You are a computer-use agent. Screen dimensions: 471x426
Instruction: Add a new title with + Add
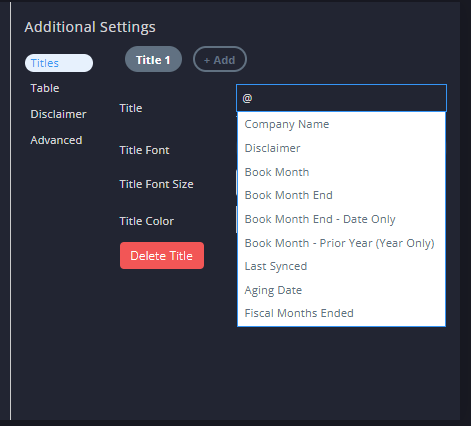(x=220, y=60)
